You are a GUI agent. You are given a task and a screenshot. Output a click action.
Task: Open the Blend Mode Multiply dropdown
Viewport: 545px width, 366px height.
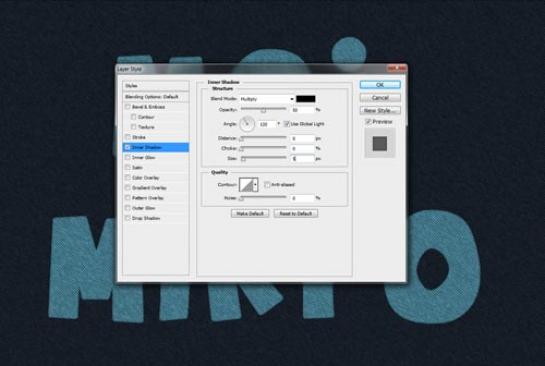coord(267,99)
